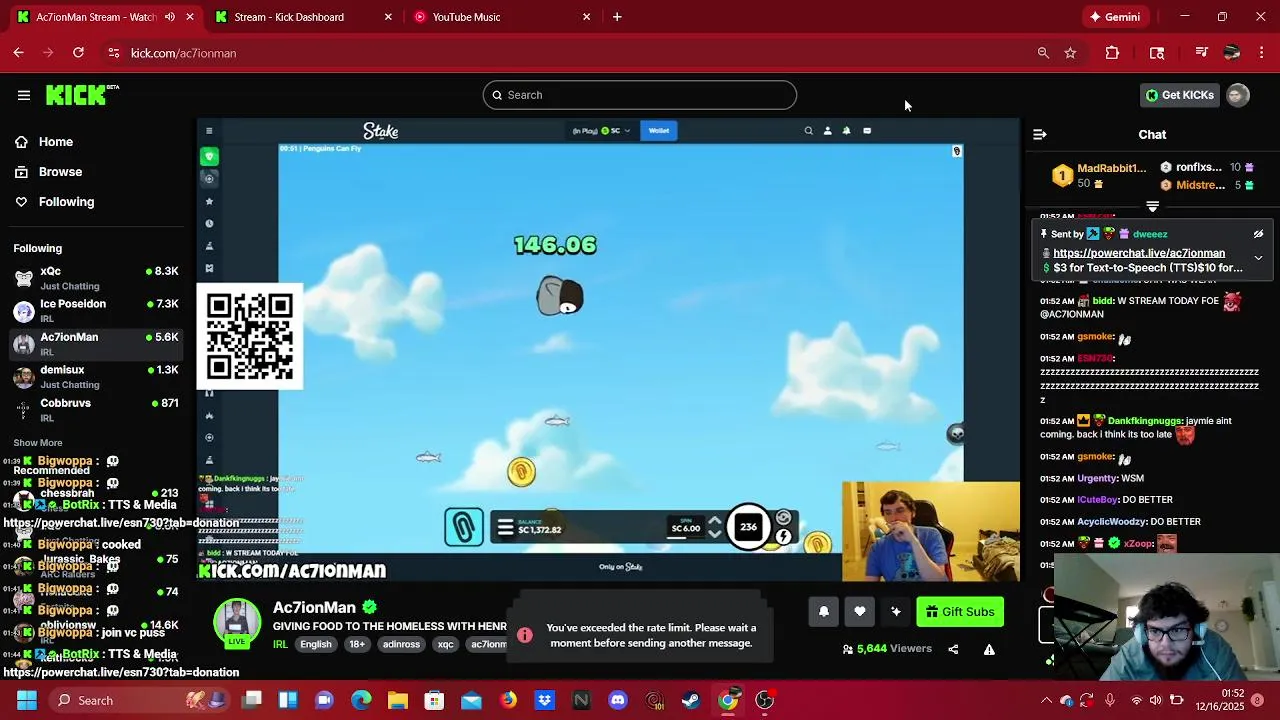Image resolution: width=1280 pixels, height=720 pixels.
Task: Open browser extensions puzzle icon
Action: (1112, 53)
